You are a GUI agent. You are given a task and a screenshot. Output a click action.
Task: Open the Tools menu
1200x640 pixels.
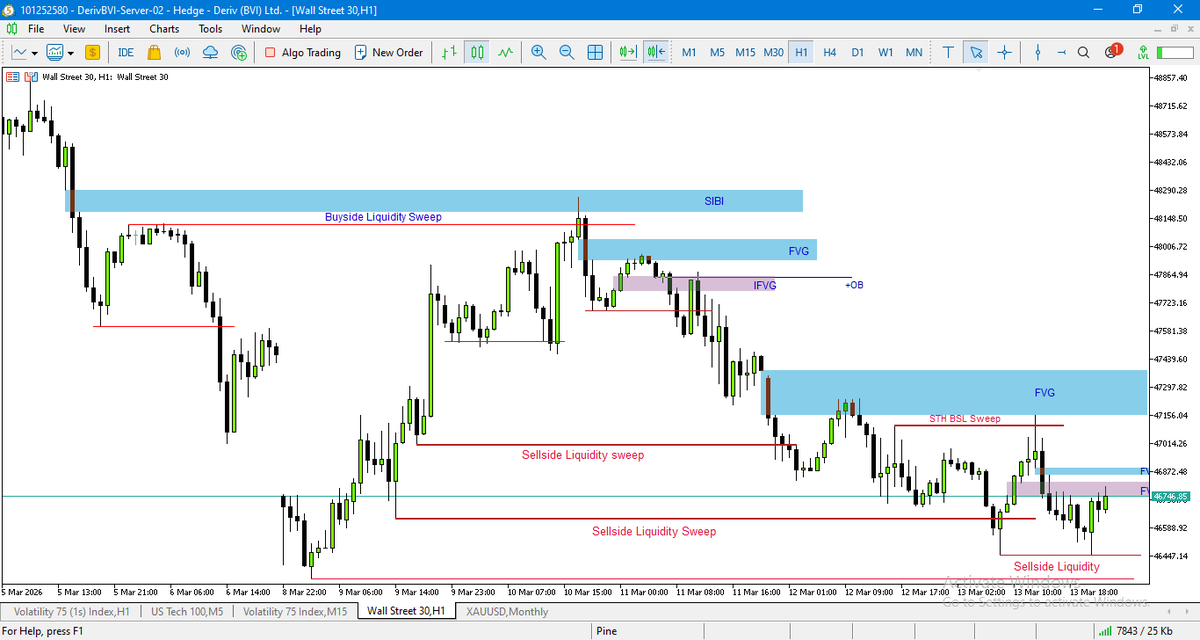[210, 29]
